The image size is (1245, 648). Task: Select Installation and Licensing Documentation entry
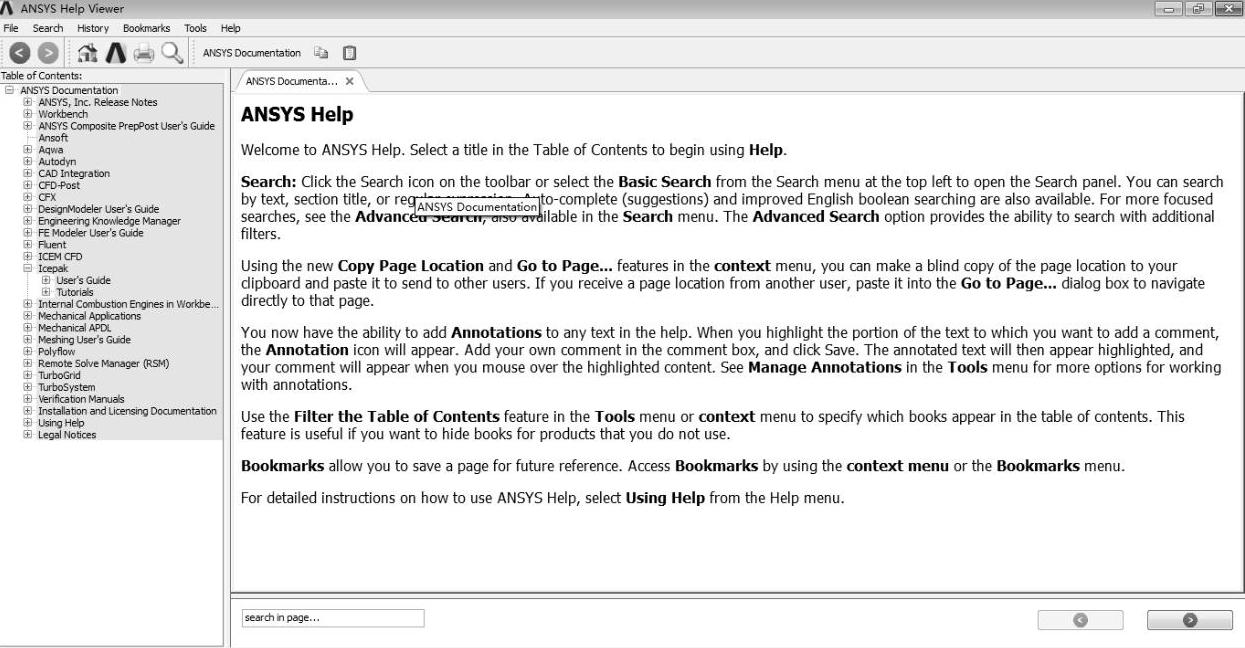click(127, 411)
